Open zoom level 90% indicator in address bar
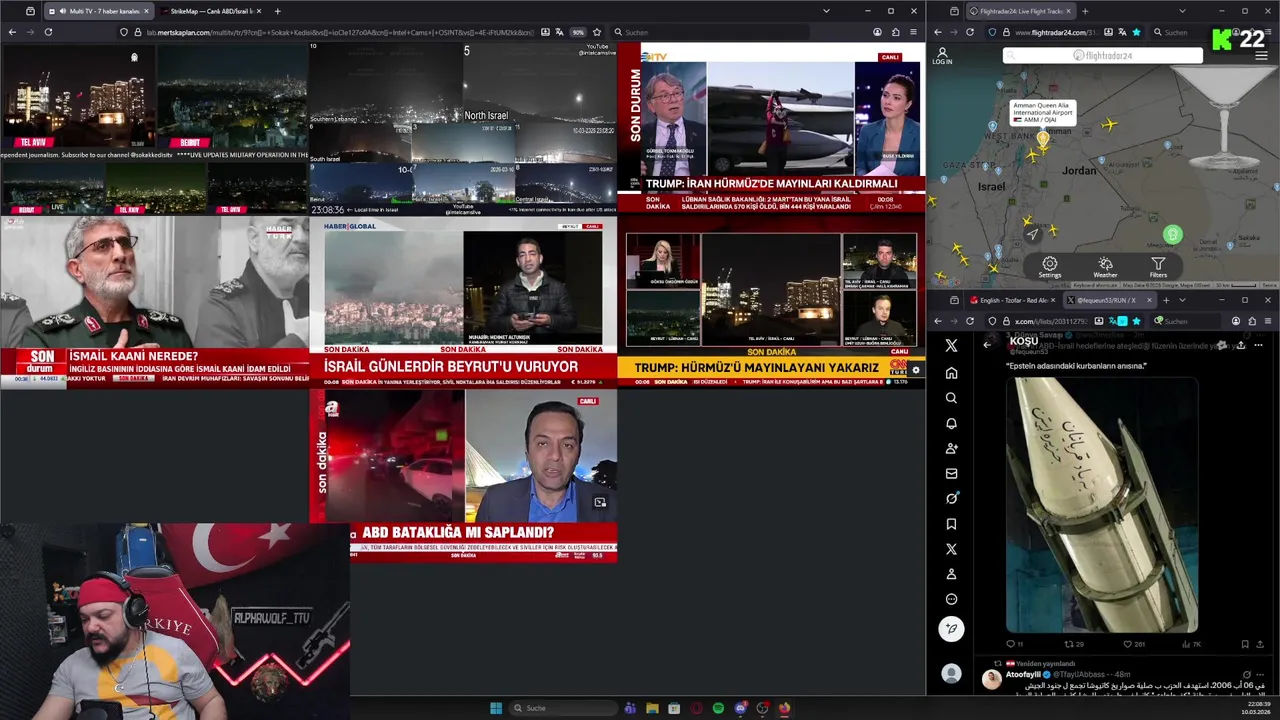1280x720 pixels. tap(578, 32)
